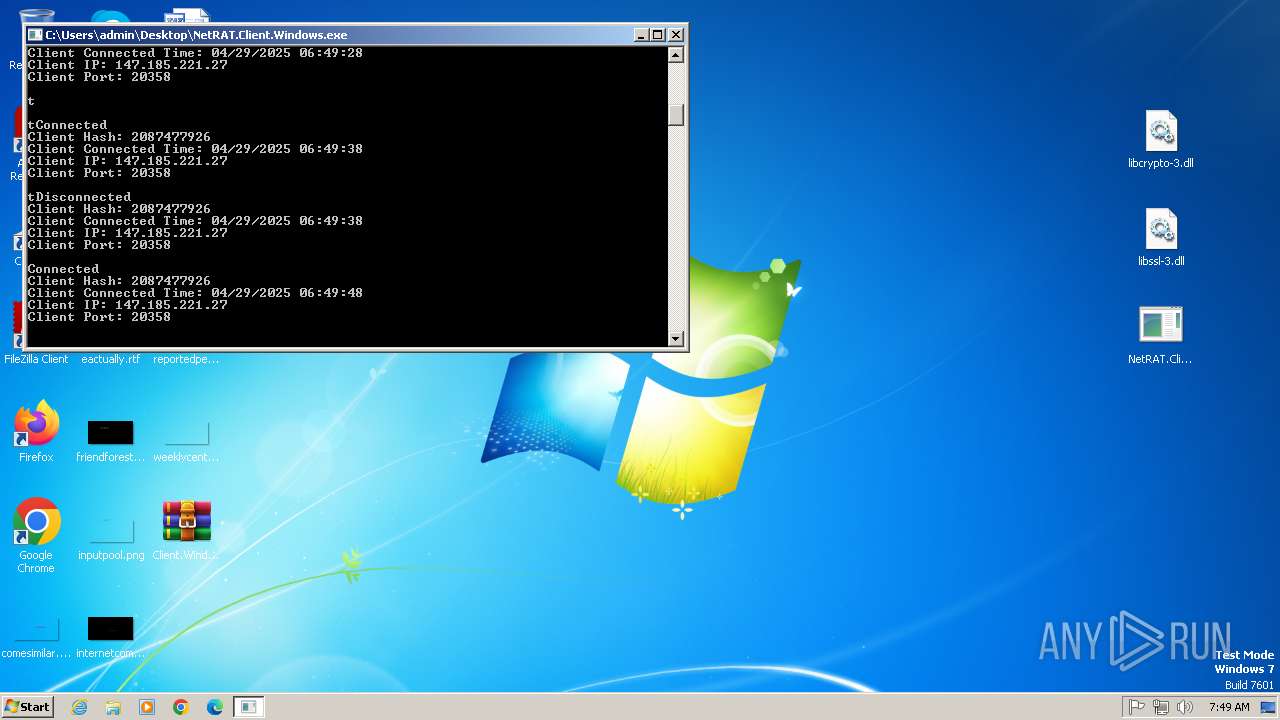The image size is (1280, 720).
Task: Open the volume speaker tray icon
Action: coord(1185,707)
